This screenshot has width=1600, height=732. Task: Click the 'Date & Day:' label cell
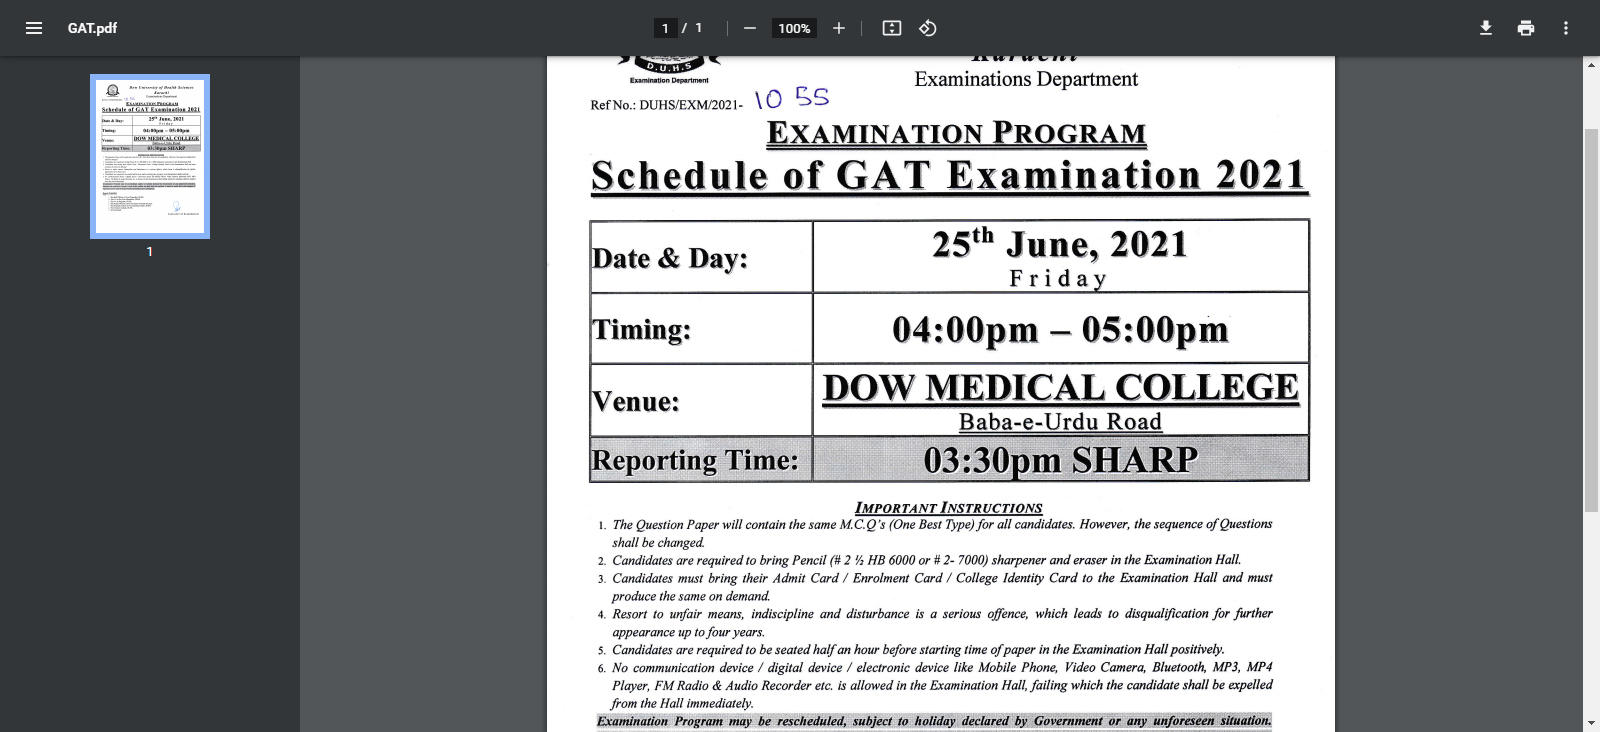tap(701, 257)
